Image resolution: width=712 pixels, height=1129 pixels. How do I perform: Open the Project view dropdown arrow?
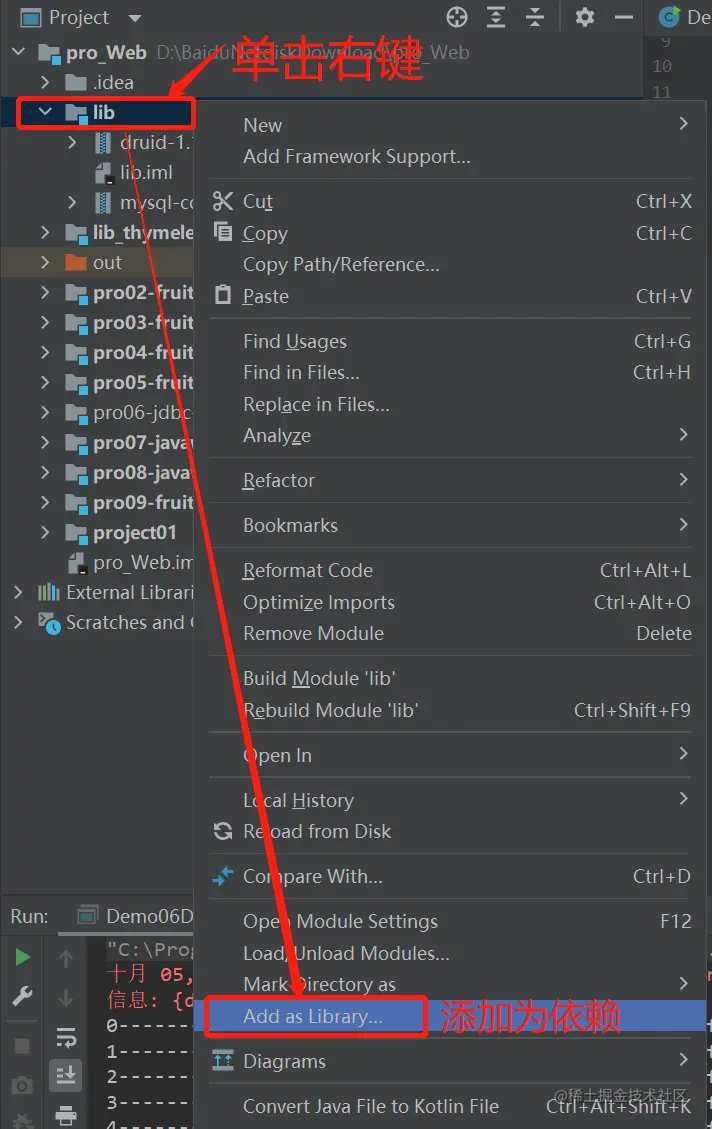pyautogui.click(x=135, y=18)
